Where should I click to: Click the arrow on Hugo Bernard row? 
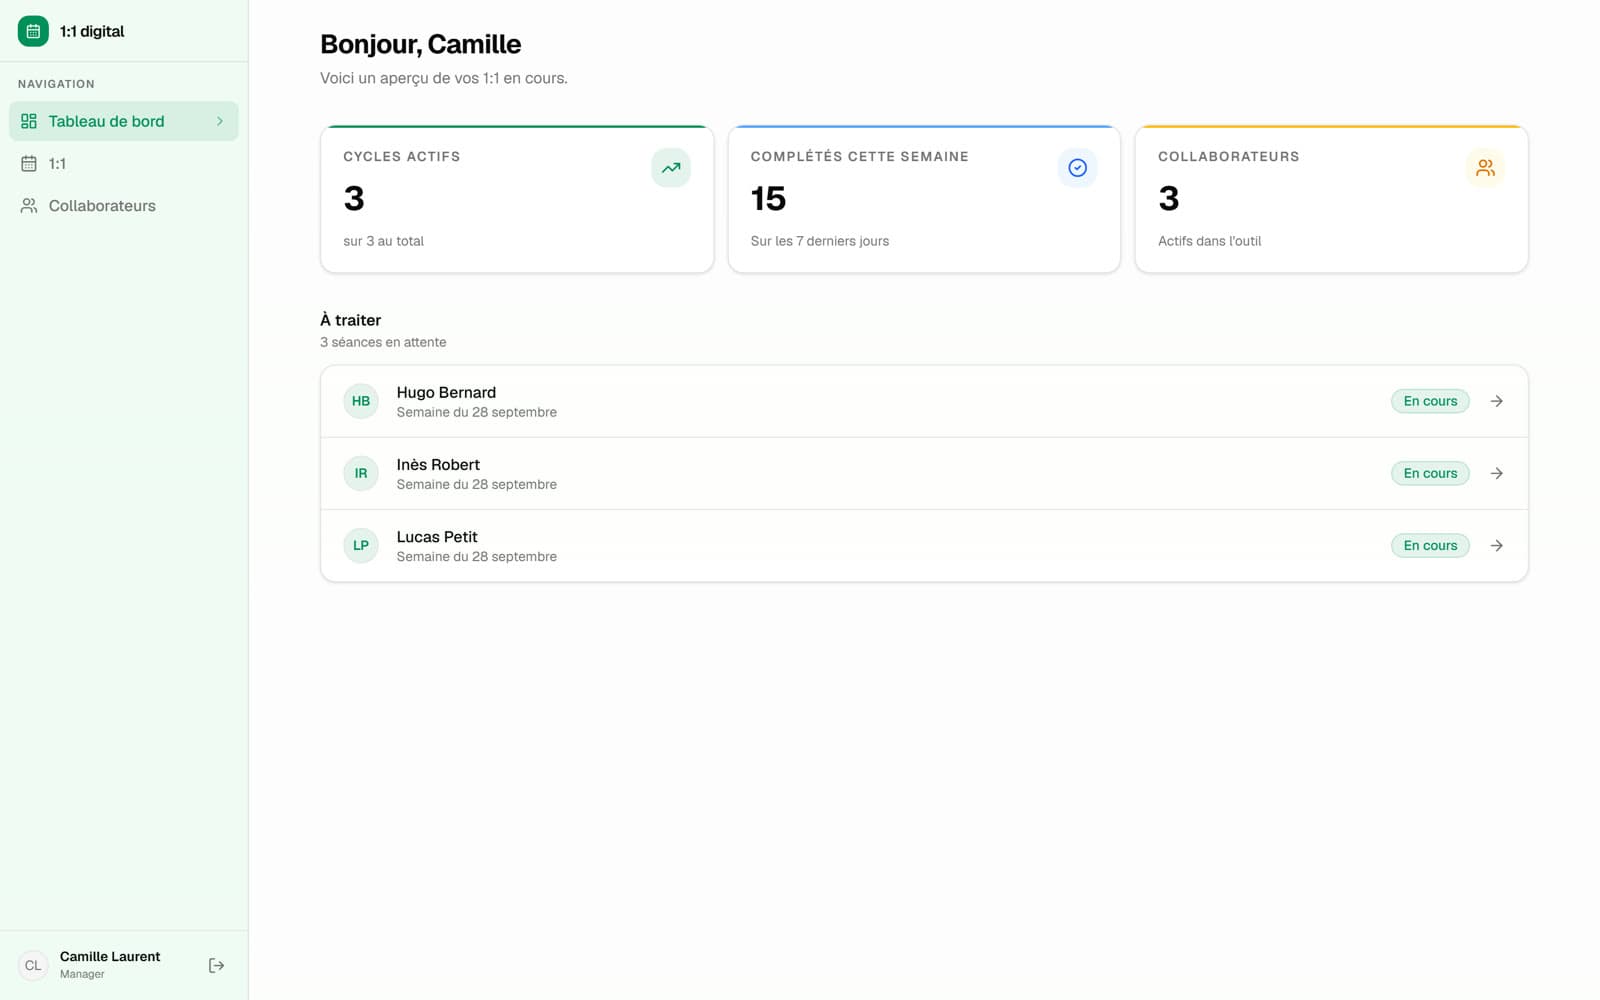coord(1496,401)
